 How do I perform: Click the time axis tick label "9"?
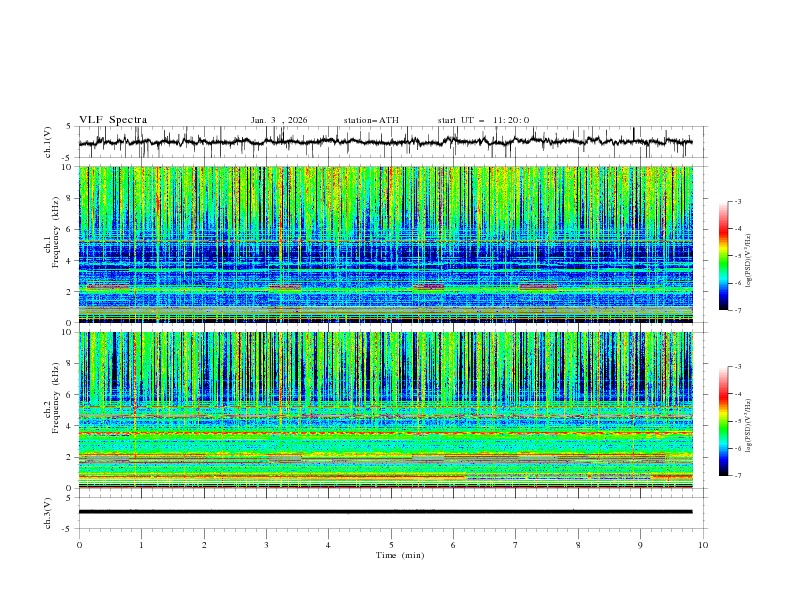[640, 545]
